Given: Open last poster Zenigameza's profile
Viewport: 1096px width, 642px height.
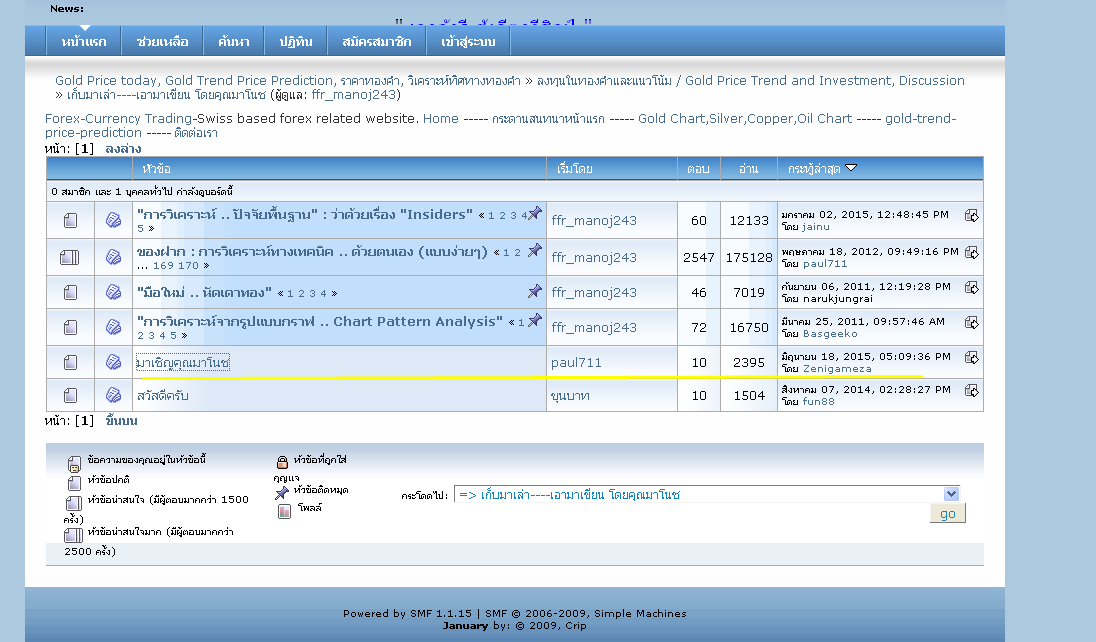Looking at the screenshot, I should click(837, 369).
